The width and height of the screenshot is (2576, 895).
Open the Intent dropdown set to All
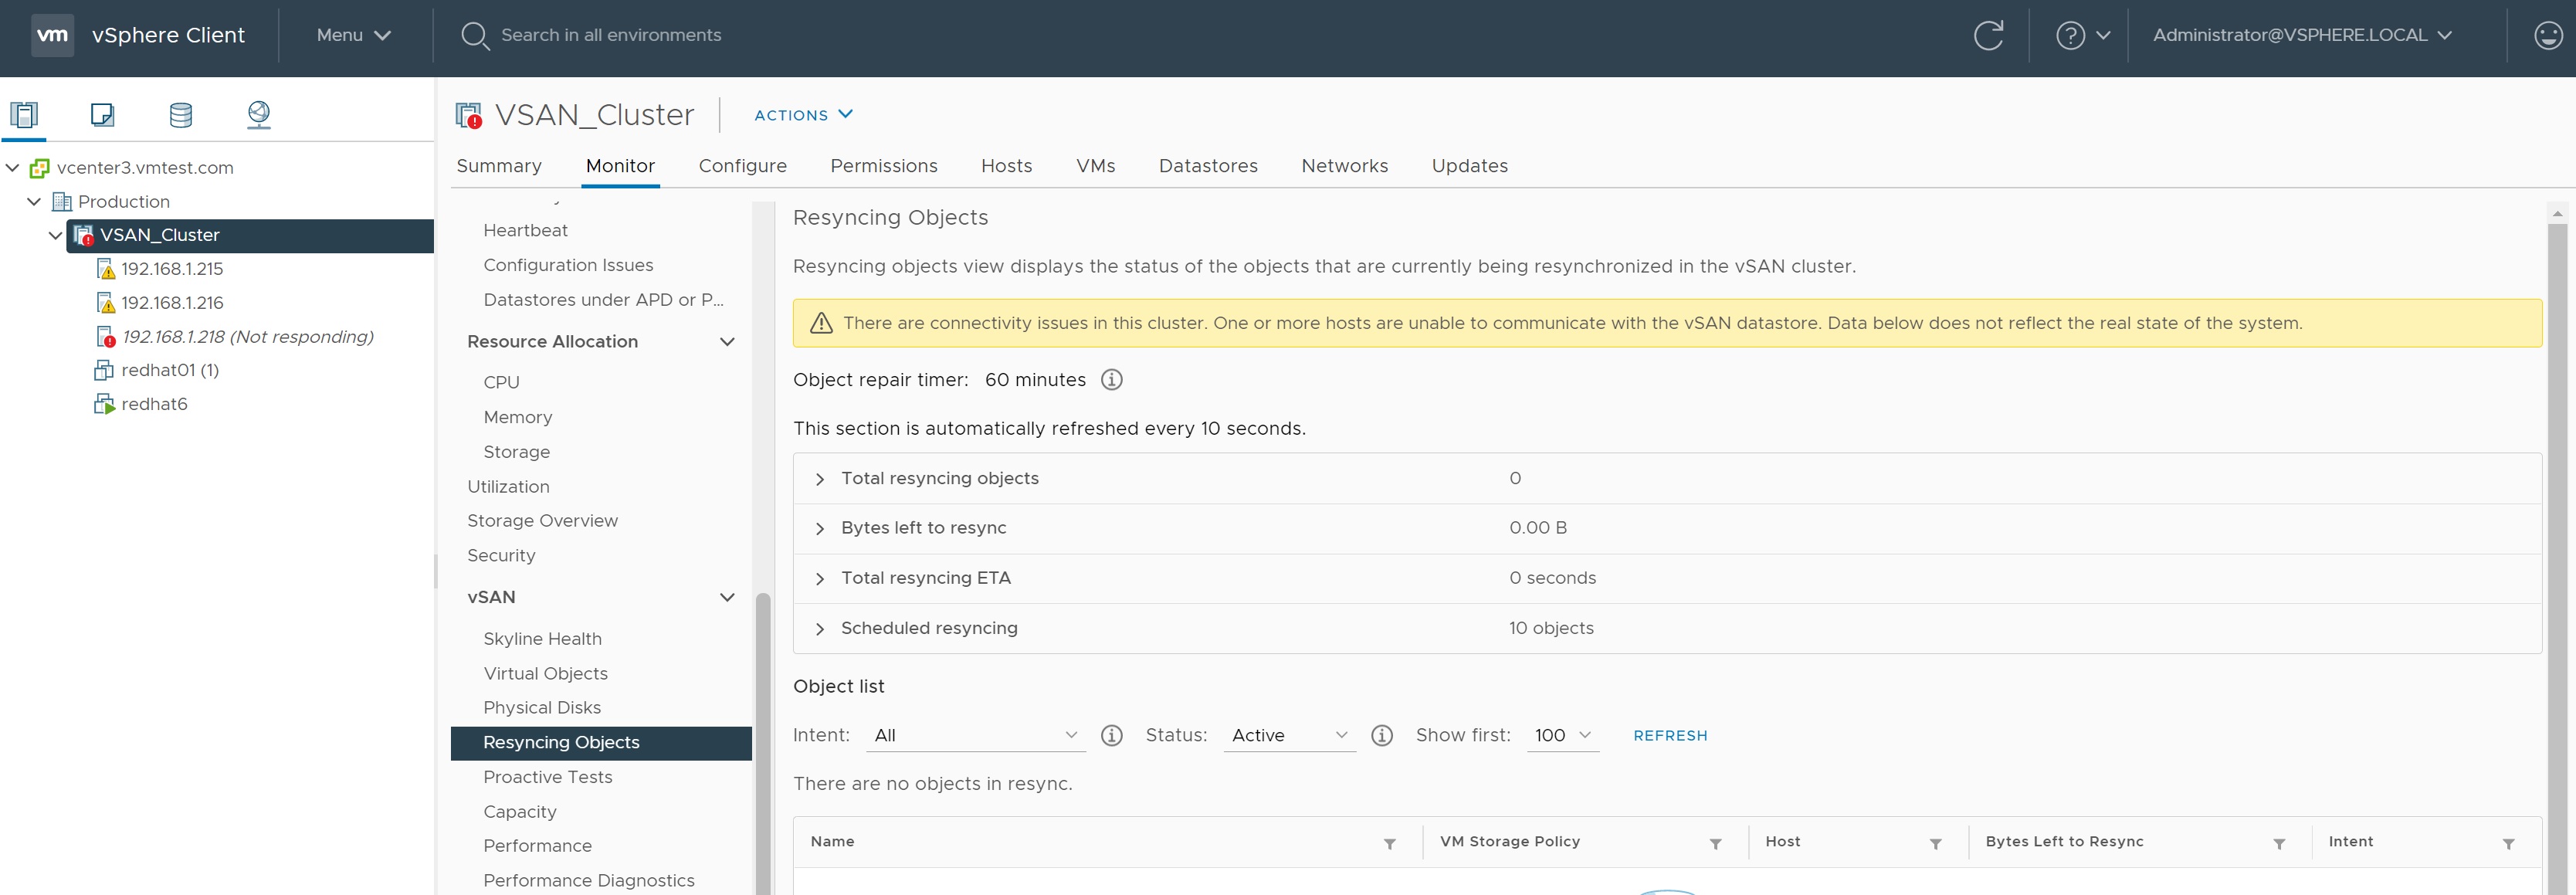pyautogui.click(x=975, y=736)
